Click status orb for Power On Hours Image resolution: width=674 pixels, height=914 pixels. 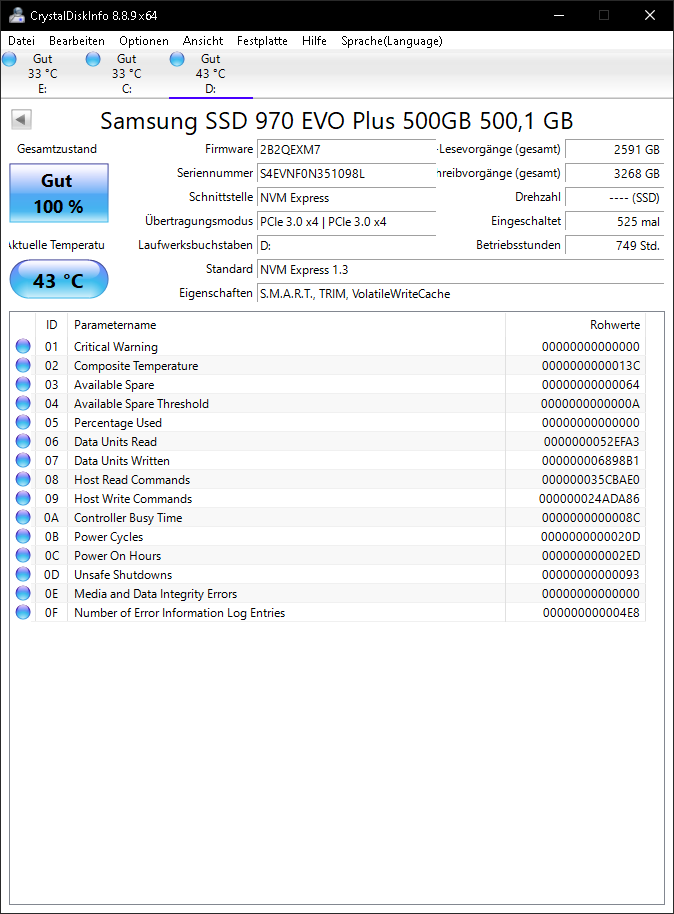(23, 555)
